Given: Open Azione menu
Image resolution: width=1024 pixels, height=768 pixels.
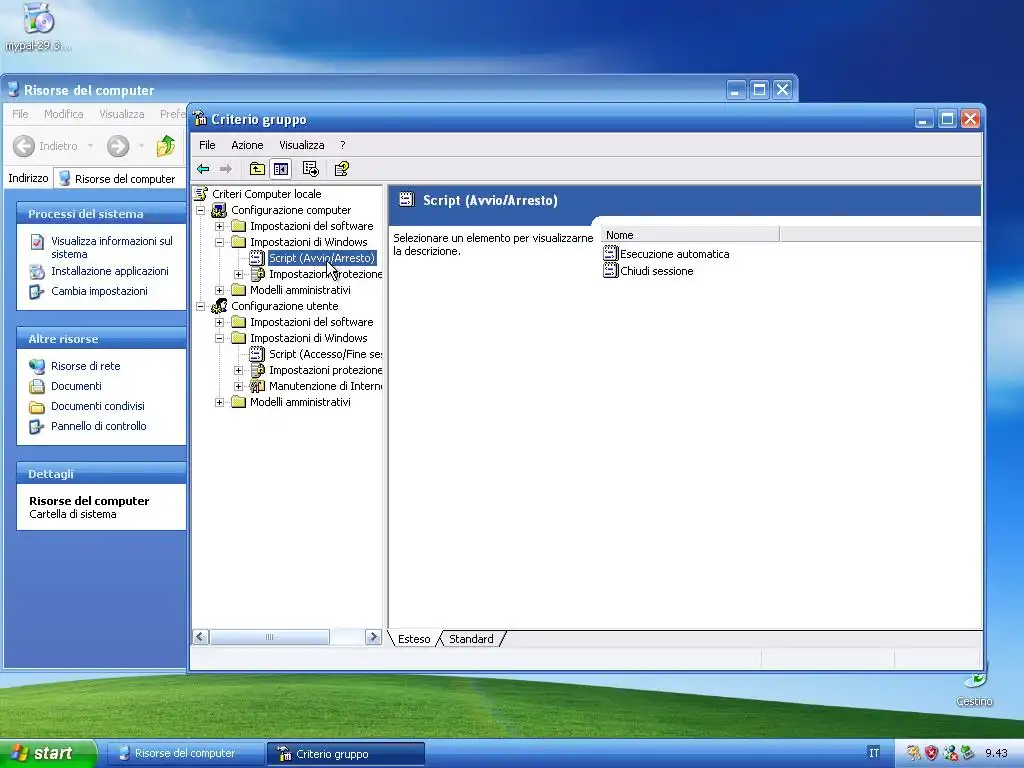Looking at the screenshot, I should [x=247, y=145].
